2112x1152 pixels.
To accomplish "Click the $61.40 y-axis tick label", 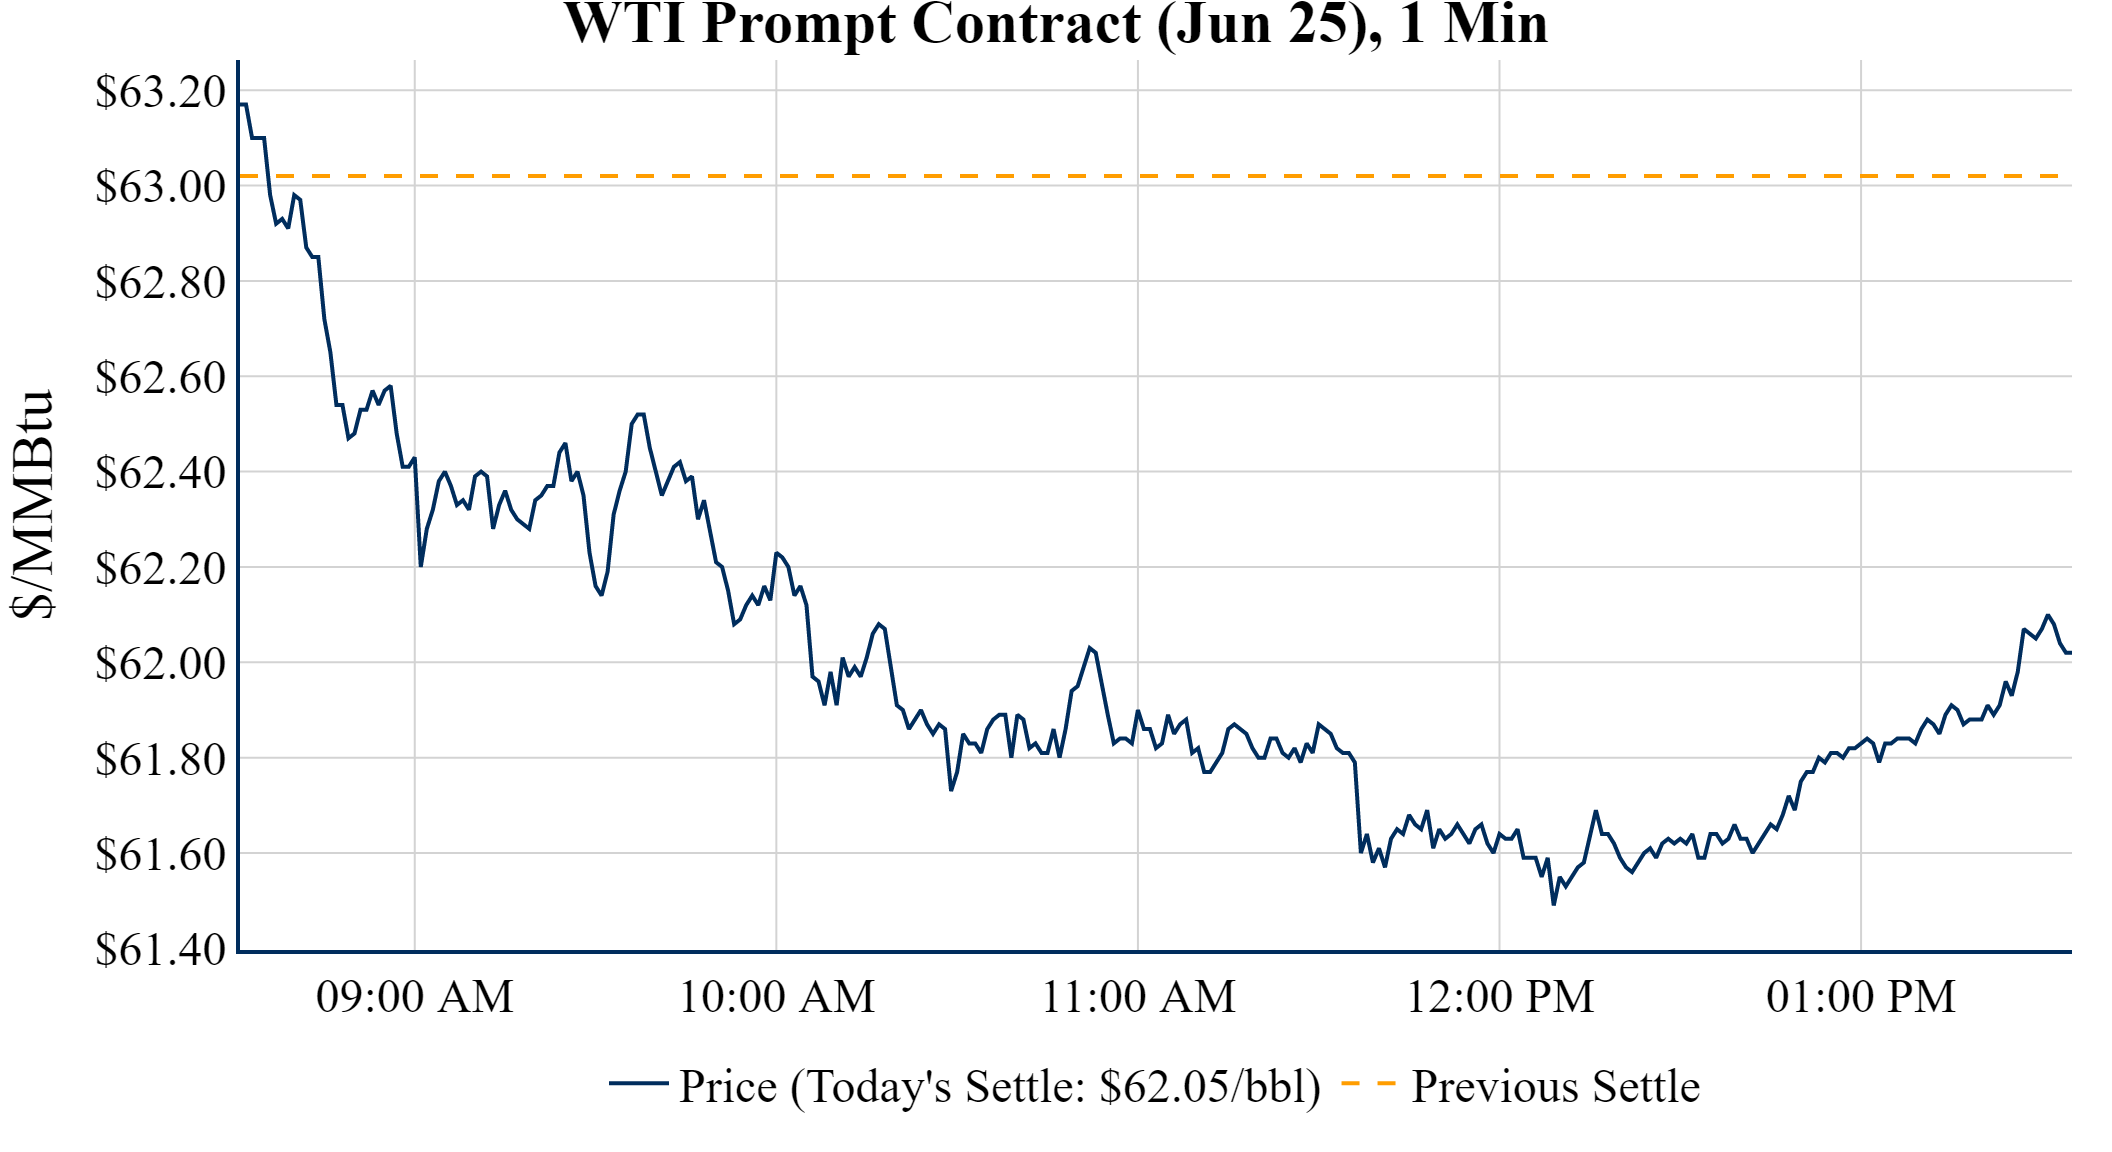I will (x=161, y=949).
